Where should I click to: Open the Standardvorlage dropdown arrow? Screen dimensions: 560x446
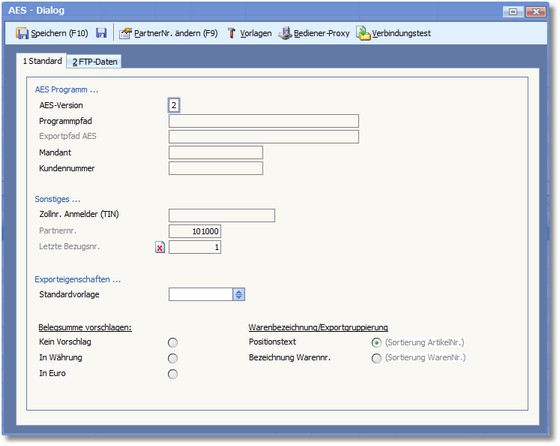click(x=239, y=295)
